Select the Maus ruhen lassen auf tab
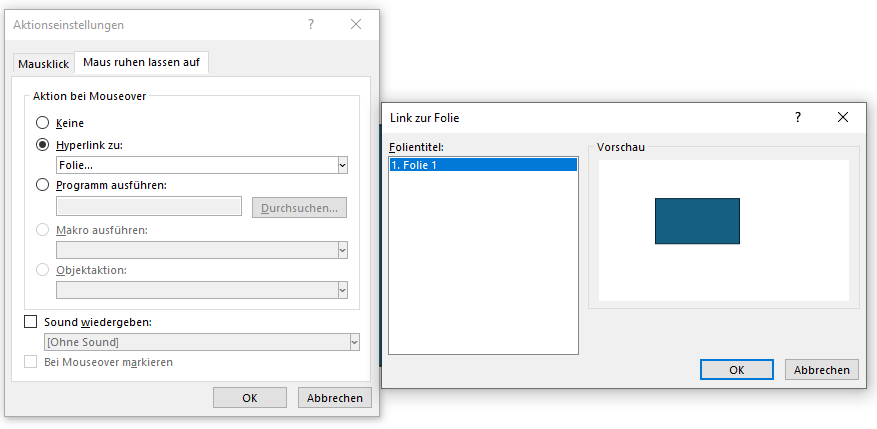The image size is (877, 429). [x=141, y=63]
